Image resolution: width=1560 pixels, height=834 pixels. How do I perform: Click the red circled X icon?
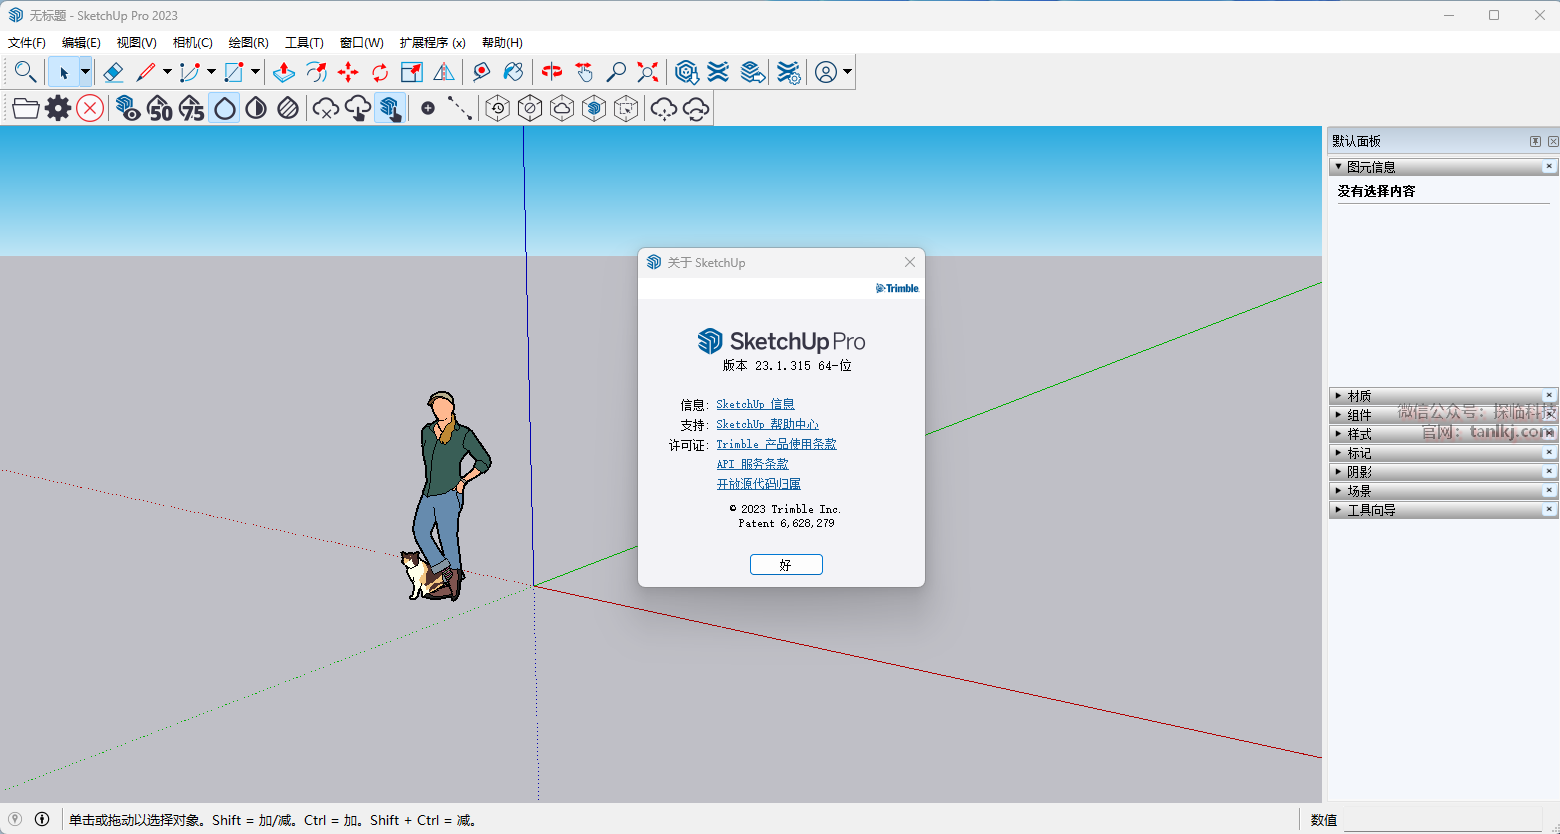pos(90,108)
